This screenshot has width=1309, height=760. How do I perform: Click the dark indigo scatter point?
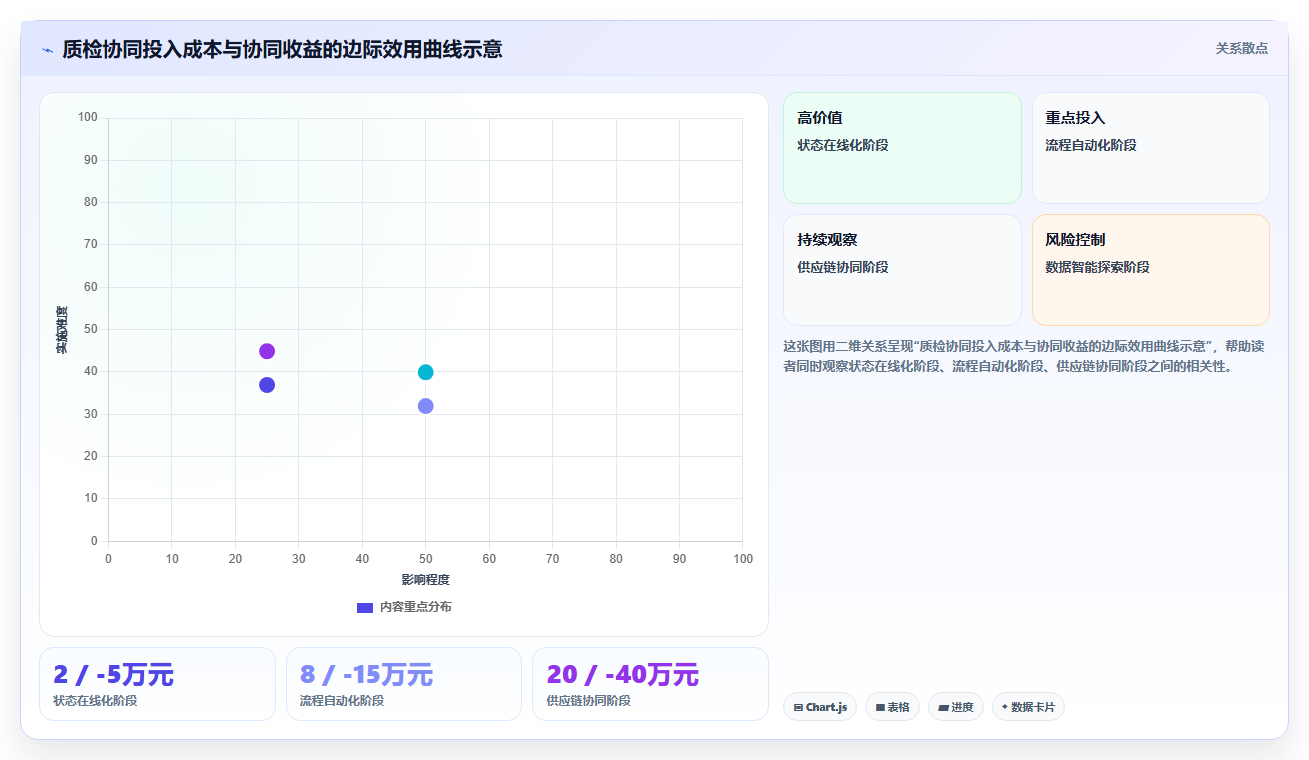pyautogui.click(x=267, y=385)
